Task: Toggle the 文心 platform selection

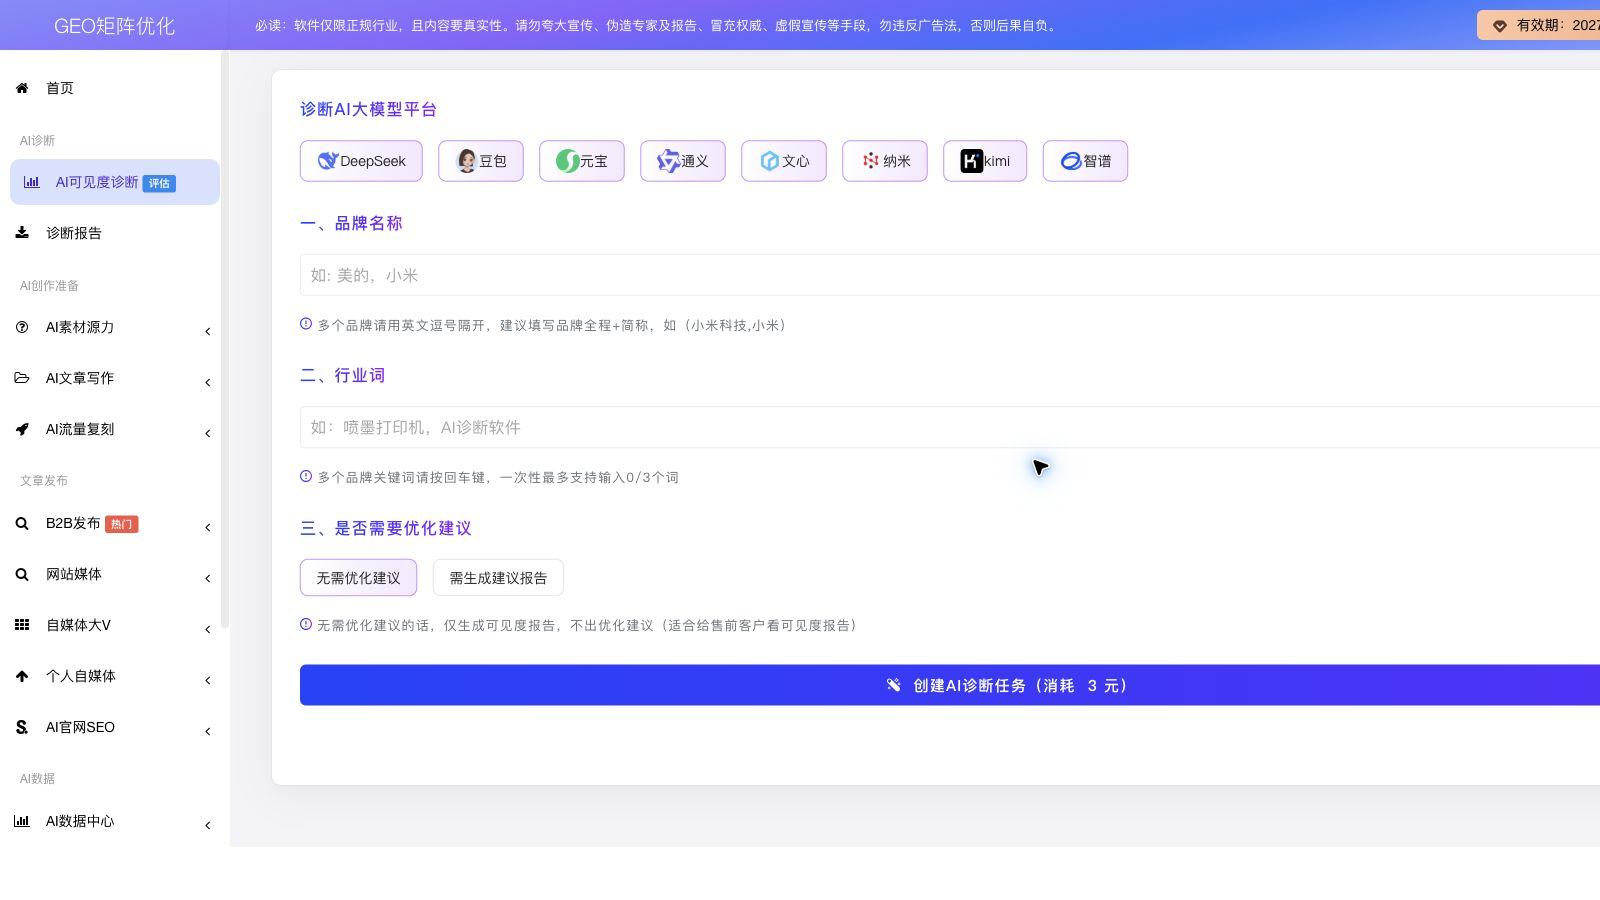Action: coord(784,161)
